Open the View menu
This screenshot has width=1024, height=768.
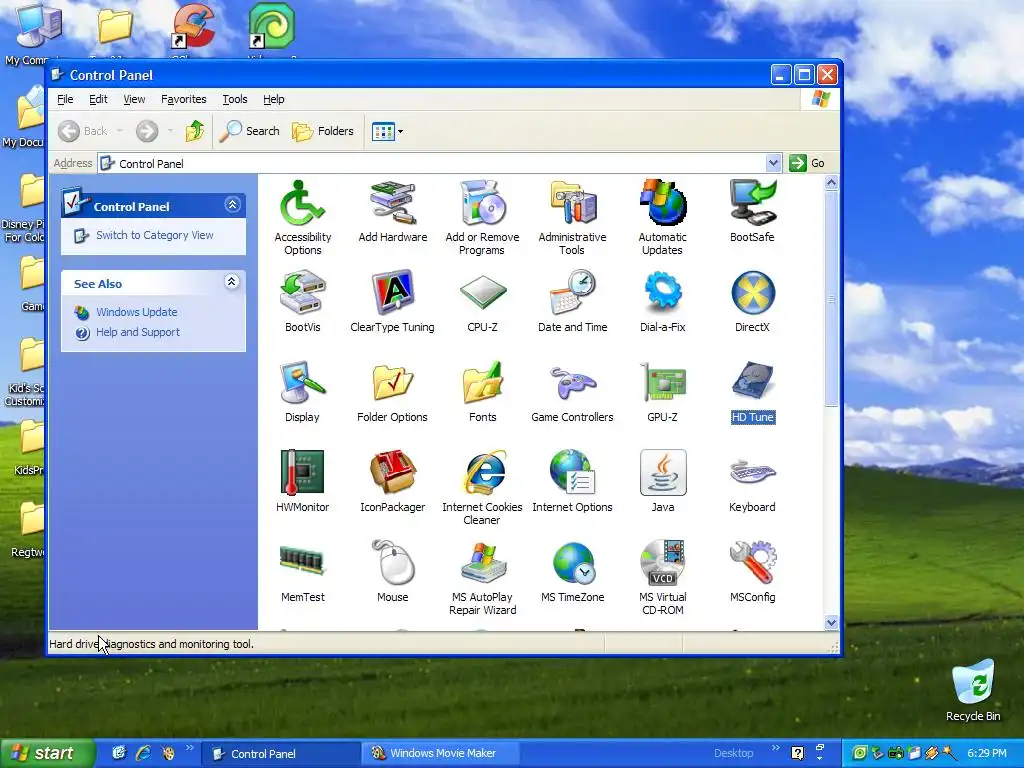pyautogui.click(x=134, y=99)
